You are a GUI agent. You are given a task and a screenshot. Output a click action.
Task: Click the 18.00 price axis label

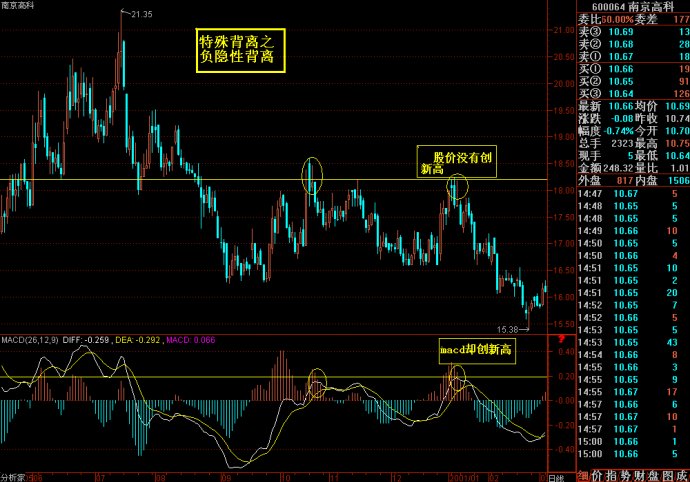pyautogui.click(x=563, y=191)
